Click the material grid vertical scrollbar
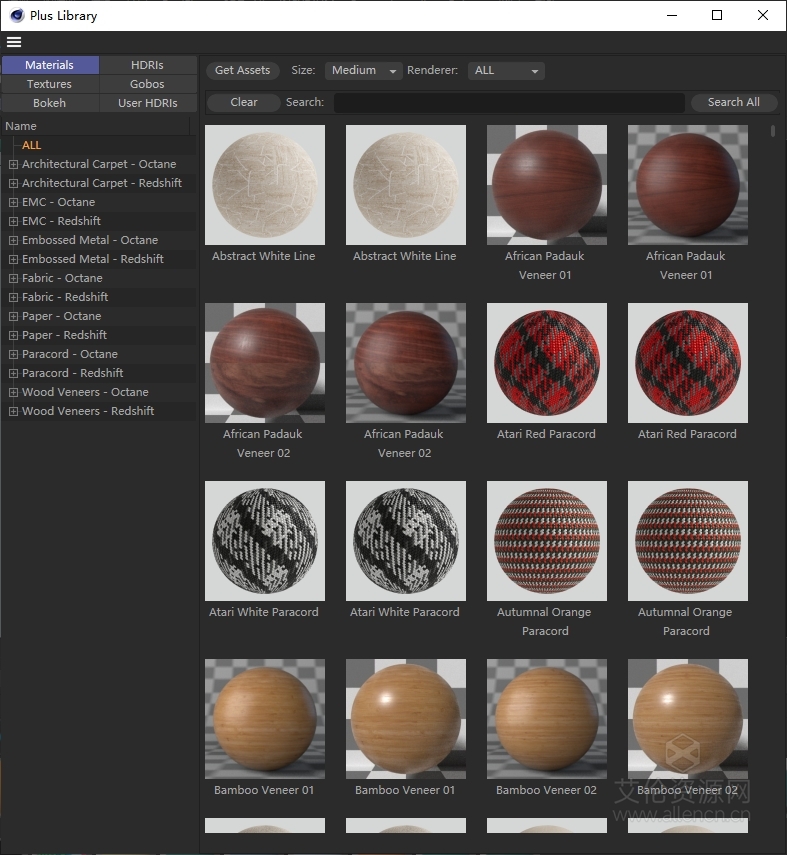787x855 pixels. click(773, 131)
